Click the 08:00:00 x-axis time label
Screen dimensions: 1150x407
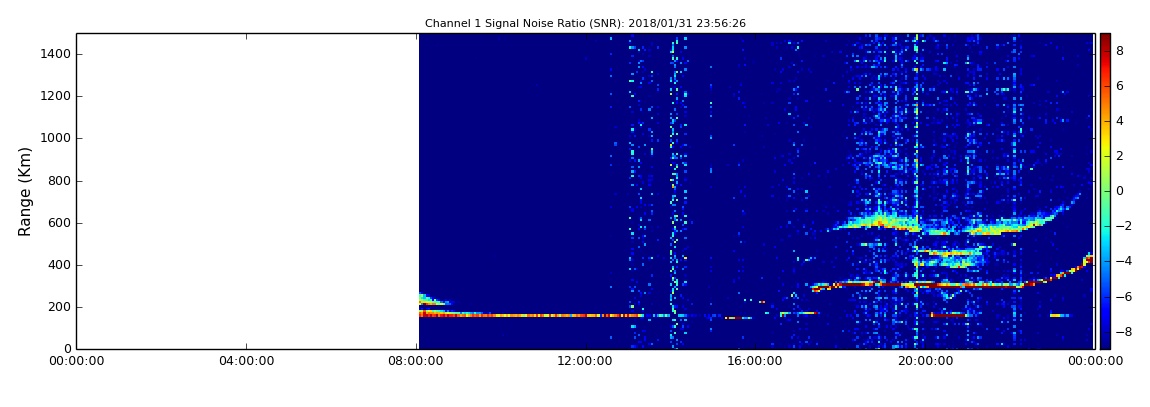click(417, 361)
